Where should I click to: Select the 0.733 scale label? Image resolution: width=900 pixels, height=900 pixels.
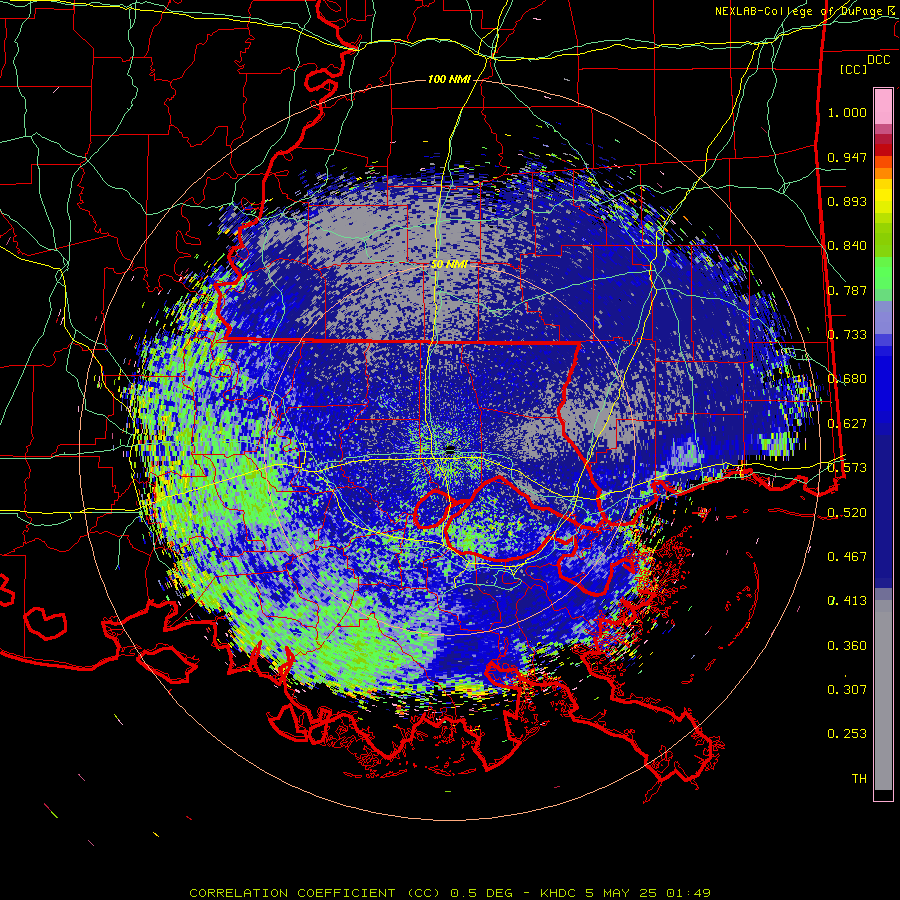point(847,335)
